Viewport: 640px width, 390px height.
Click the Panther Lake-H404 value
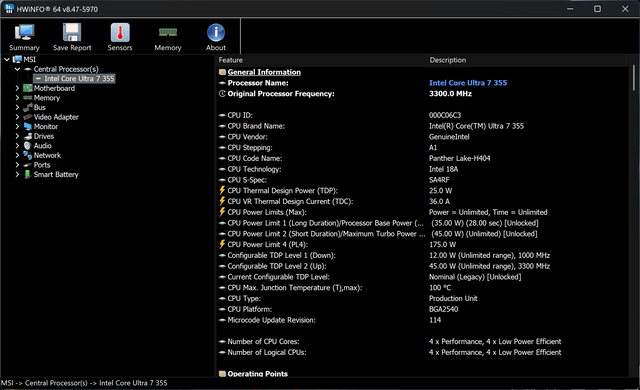[460, 158]
